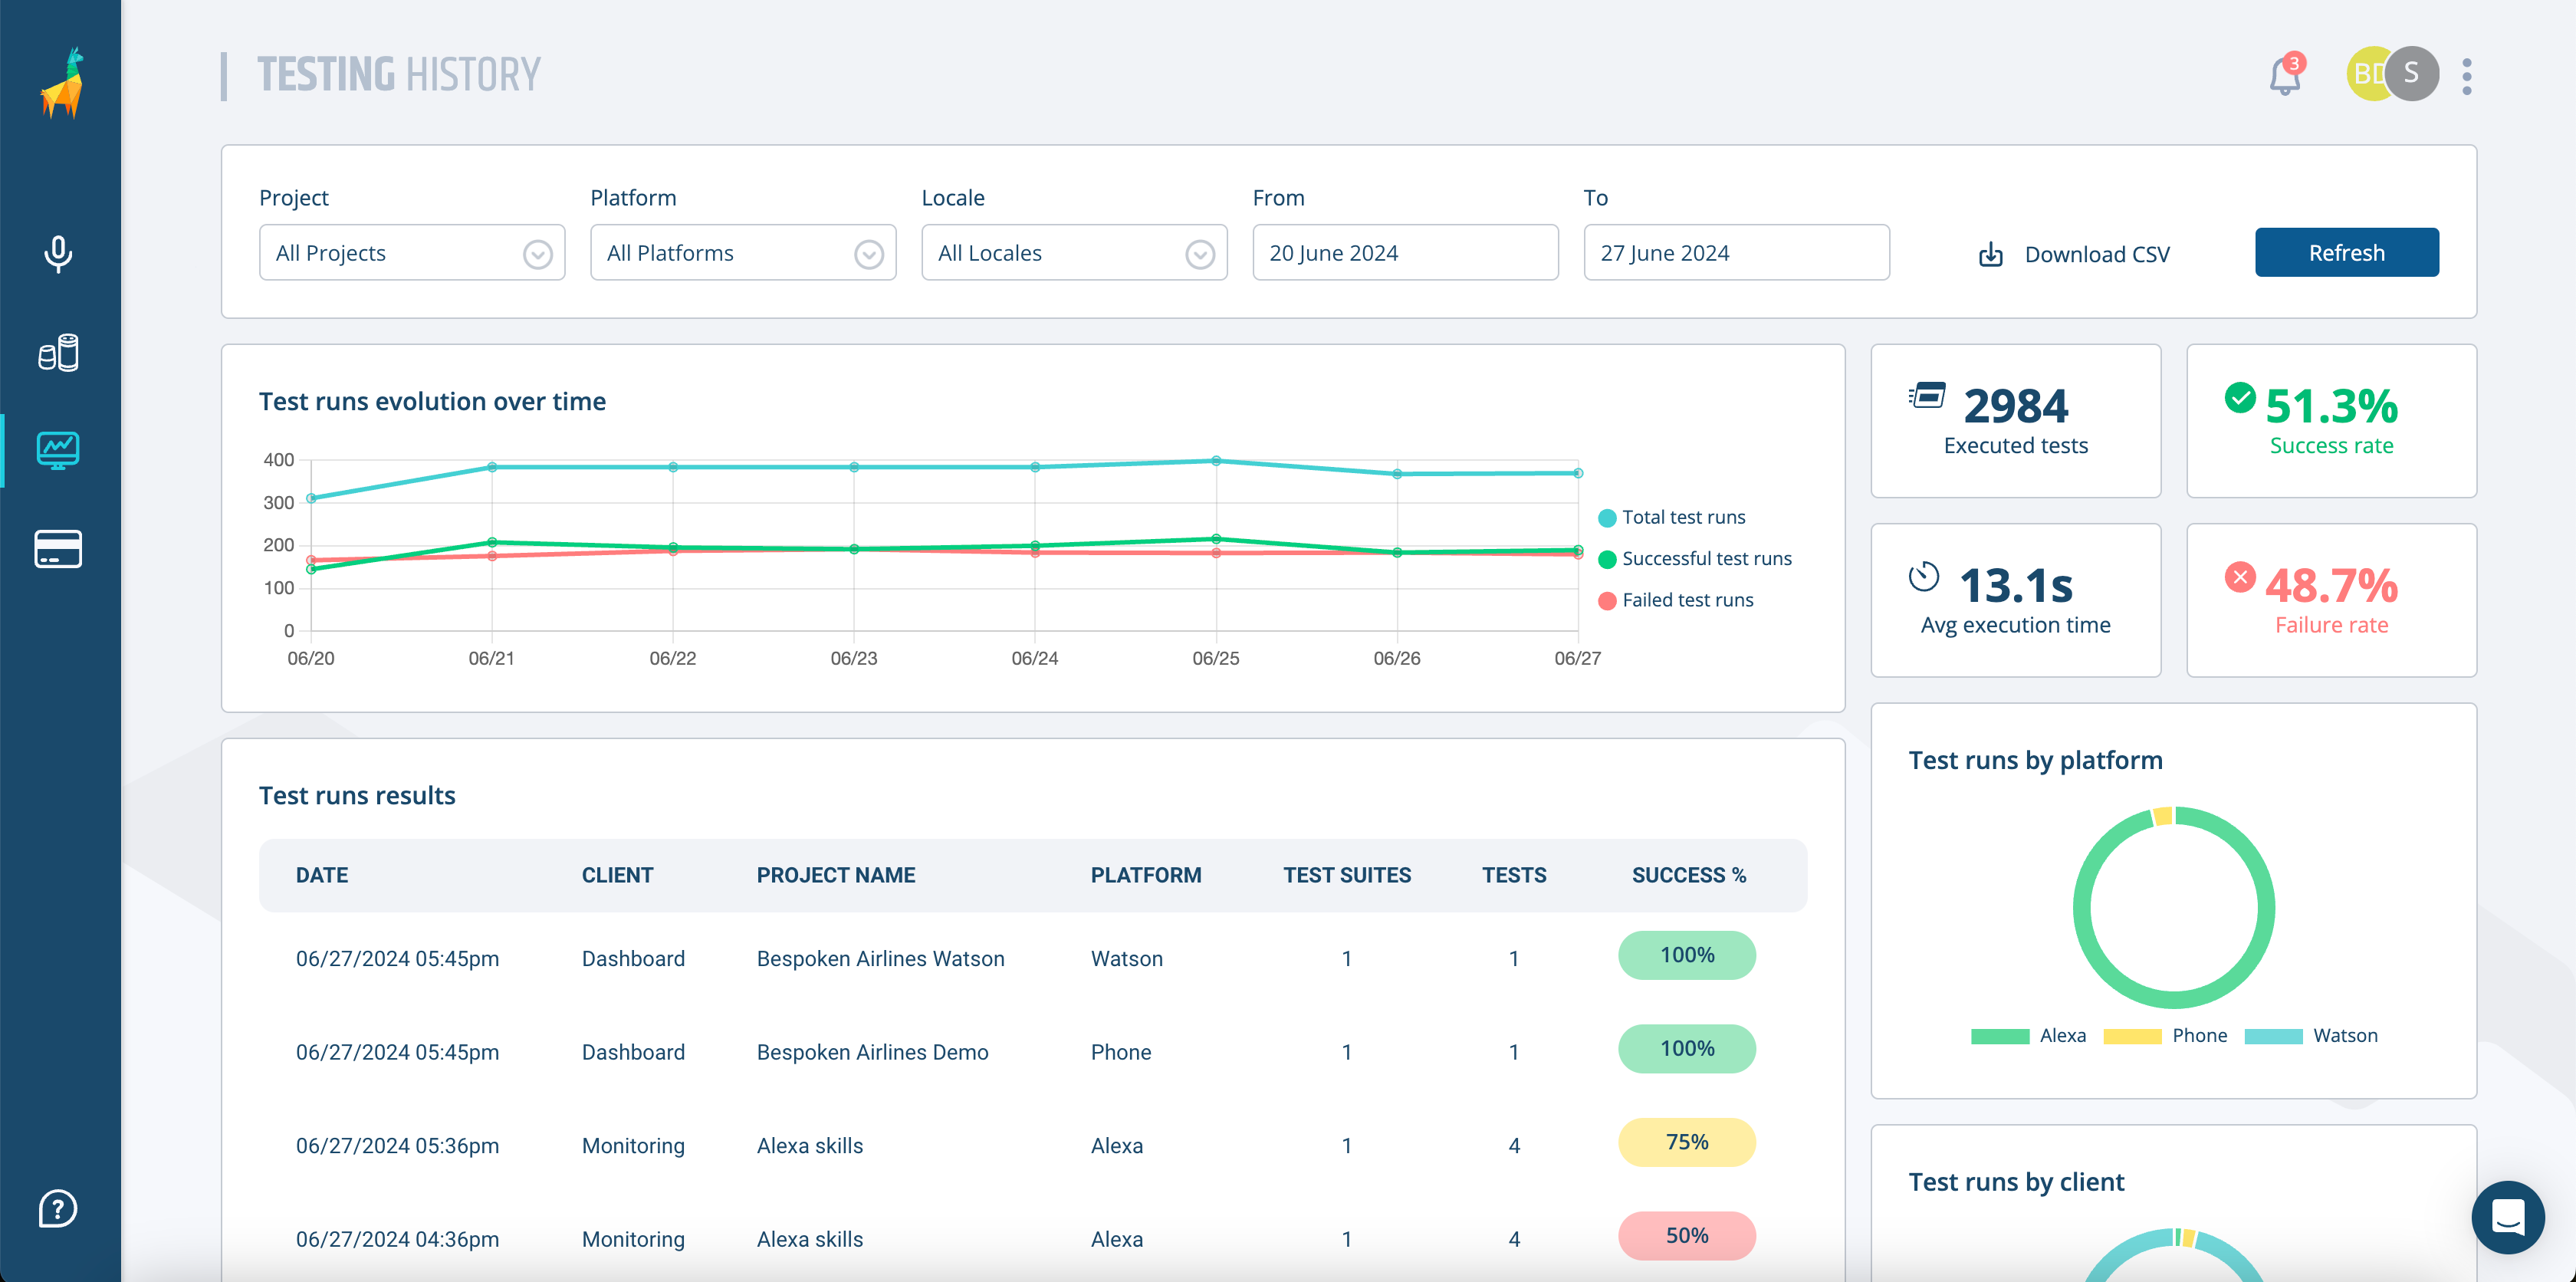Image resolution: width=2576 pixels, height=1282 pixels.
Task: Open the All Projects dropdown
Action: click(x=412, y=253)
